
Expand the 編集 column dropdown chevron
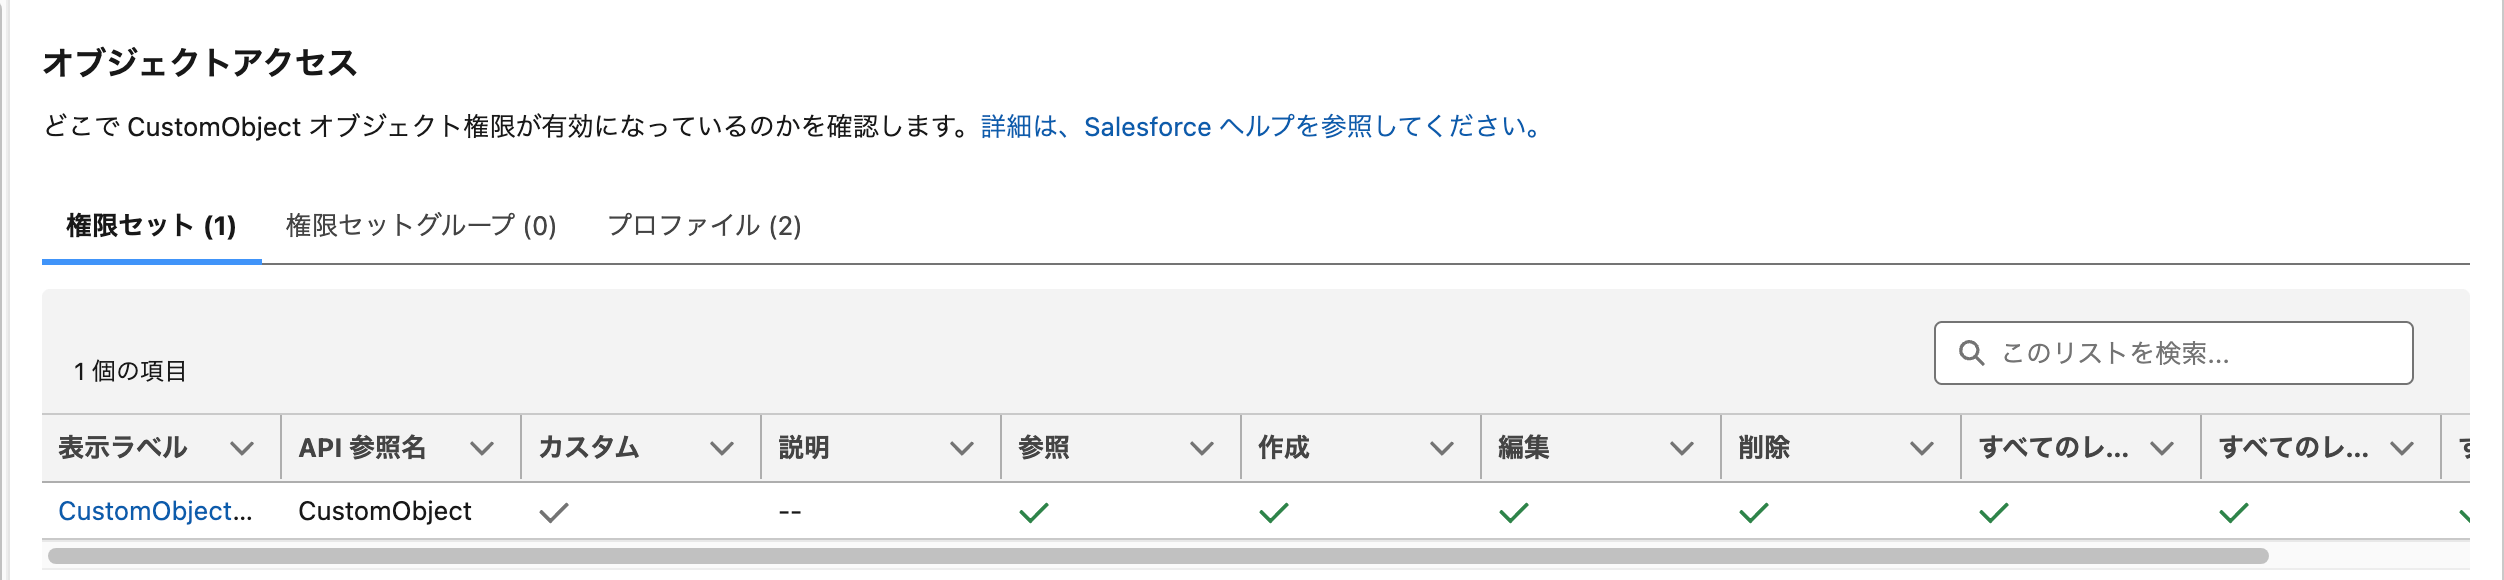click(1681, 449)
